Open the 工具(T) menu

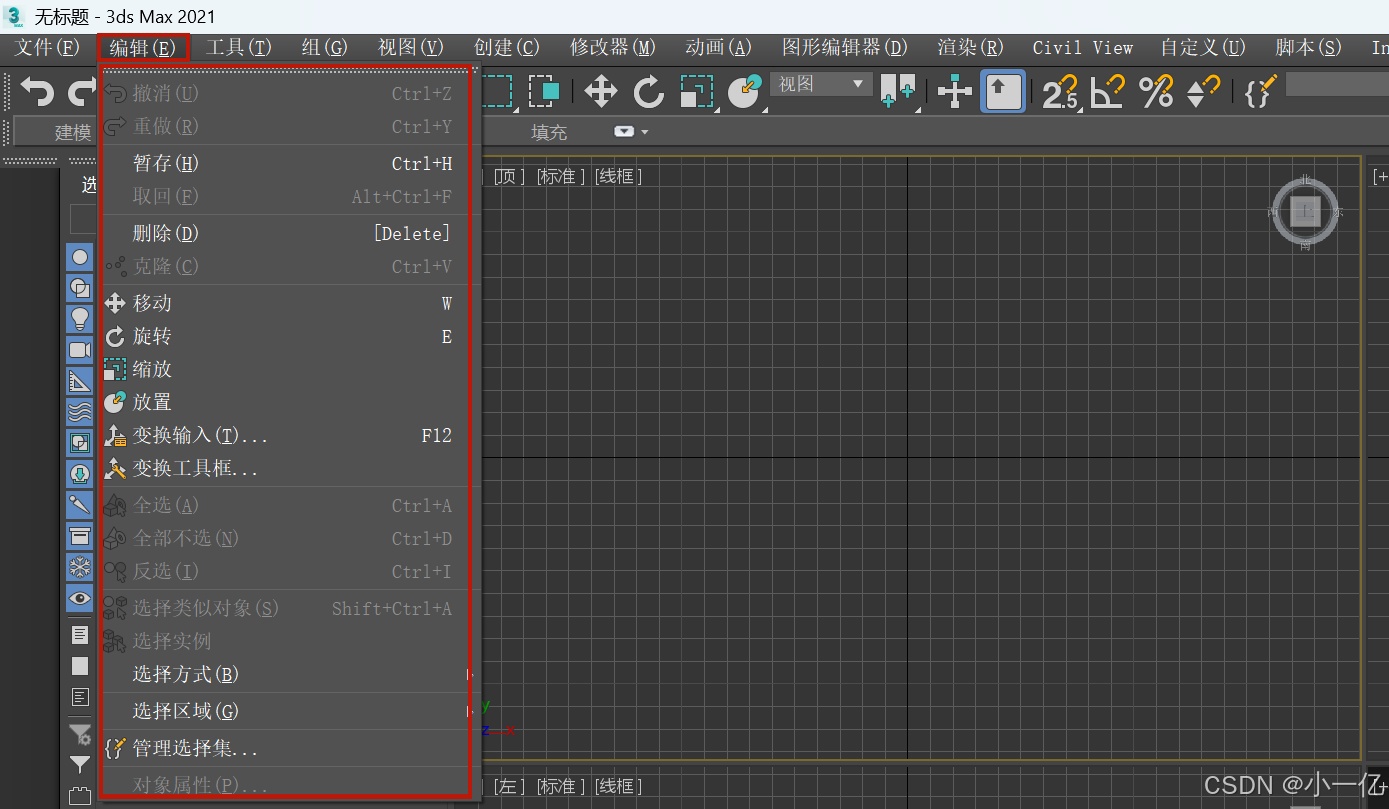click(239, 47)
